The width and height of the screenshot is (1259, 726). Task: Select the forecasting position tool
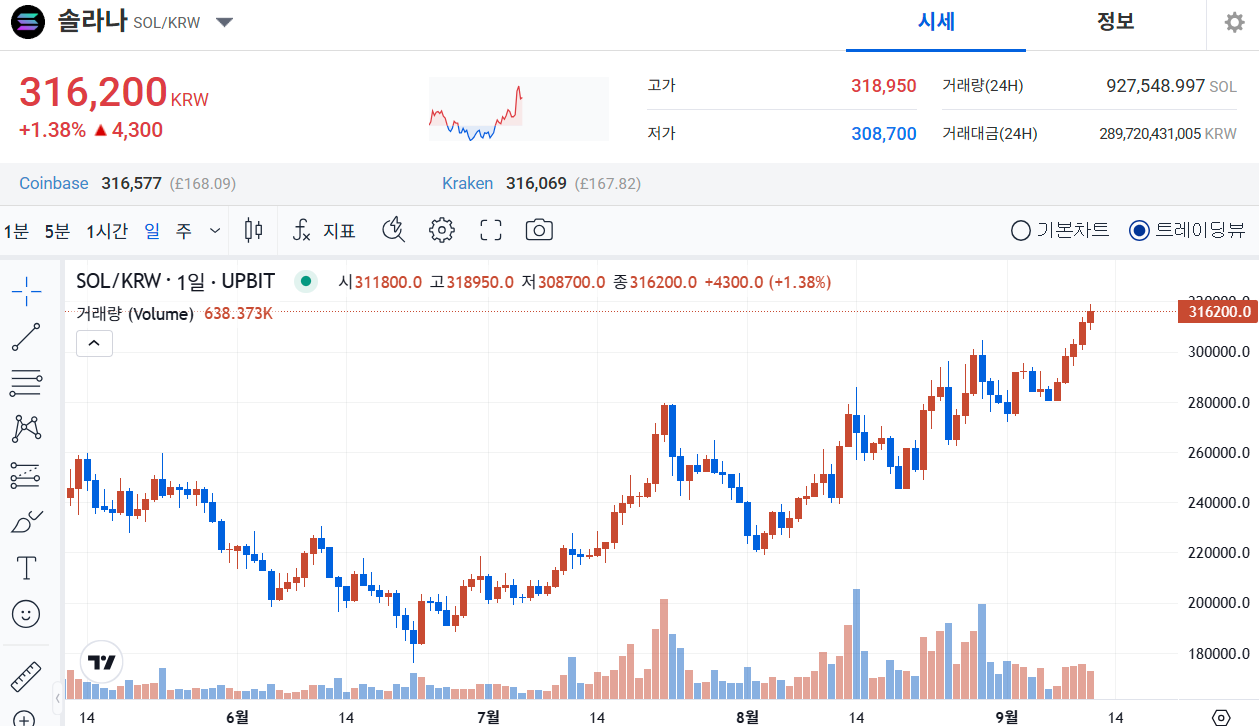[x=27, y=474]
